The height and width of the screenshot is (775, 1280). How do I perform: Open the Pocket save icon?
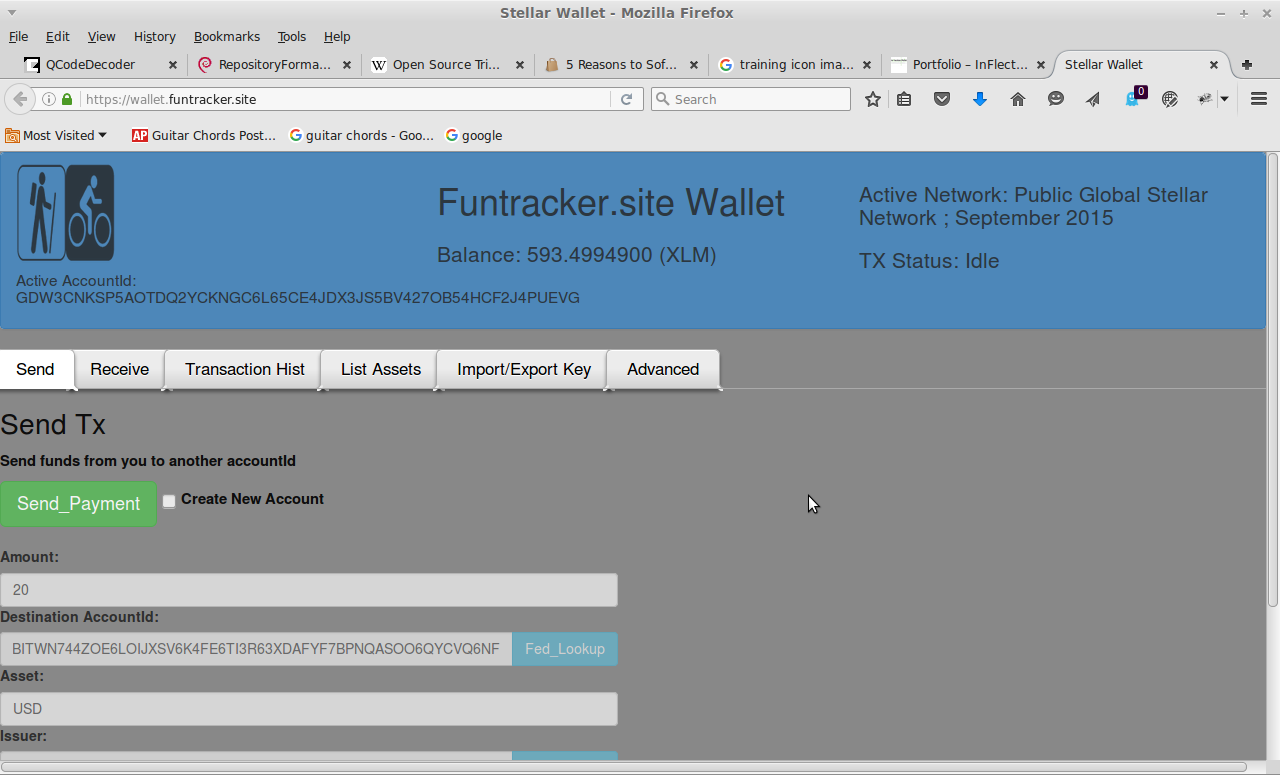(941, 99)
